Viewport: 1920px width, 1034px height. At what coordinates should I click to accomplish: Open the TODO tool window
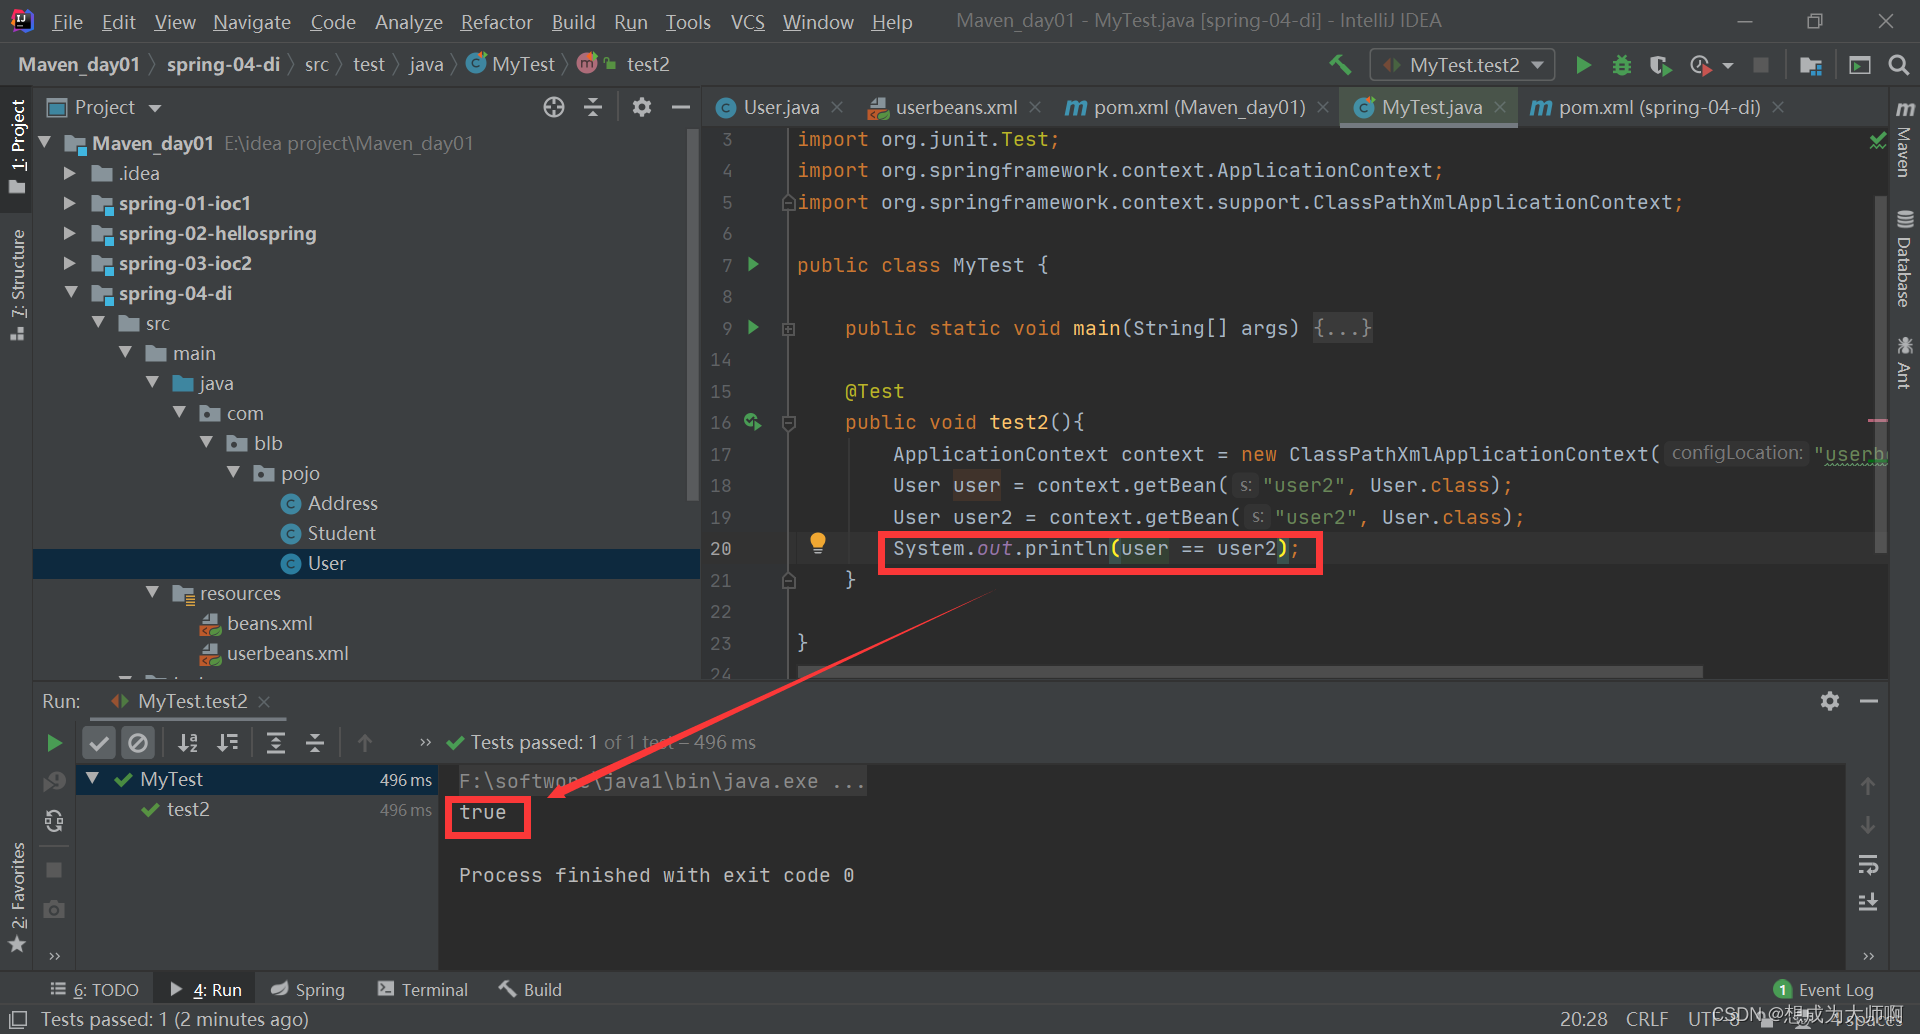[95, 989]
